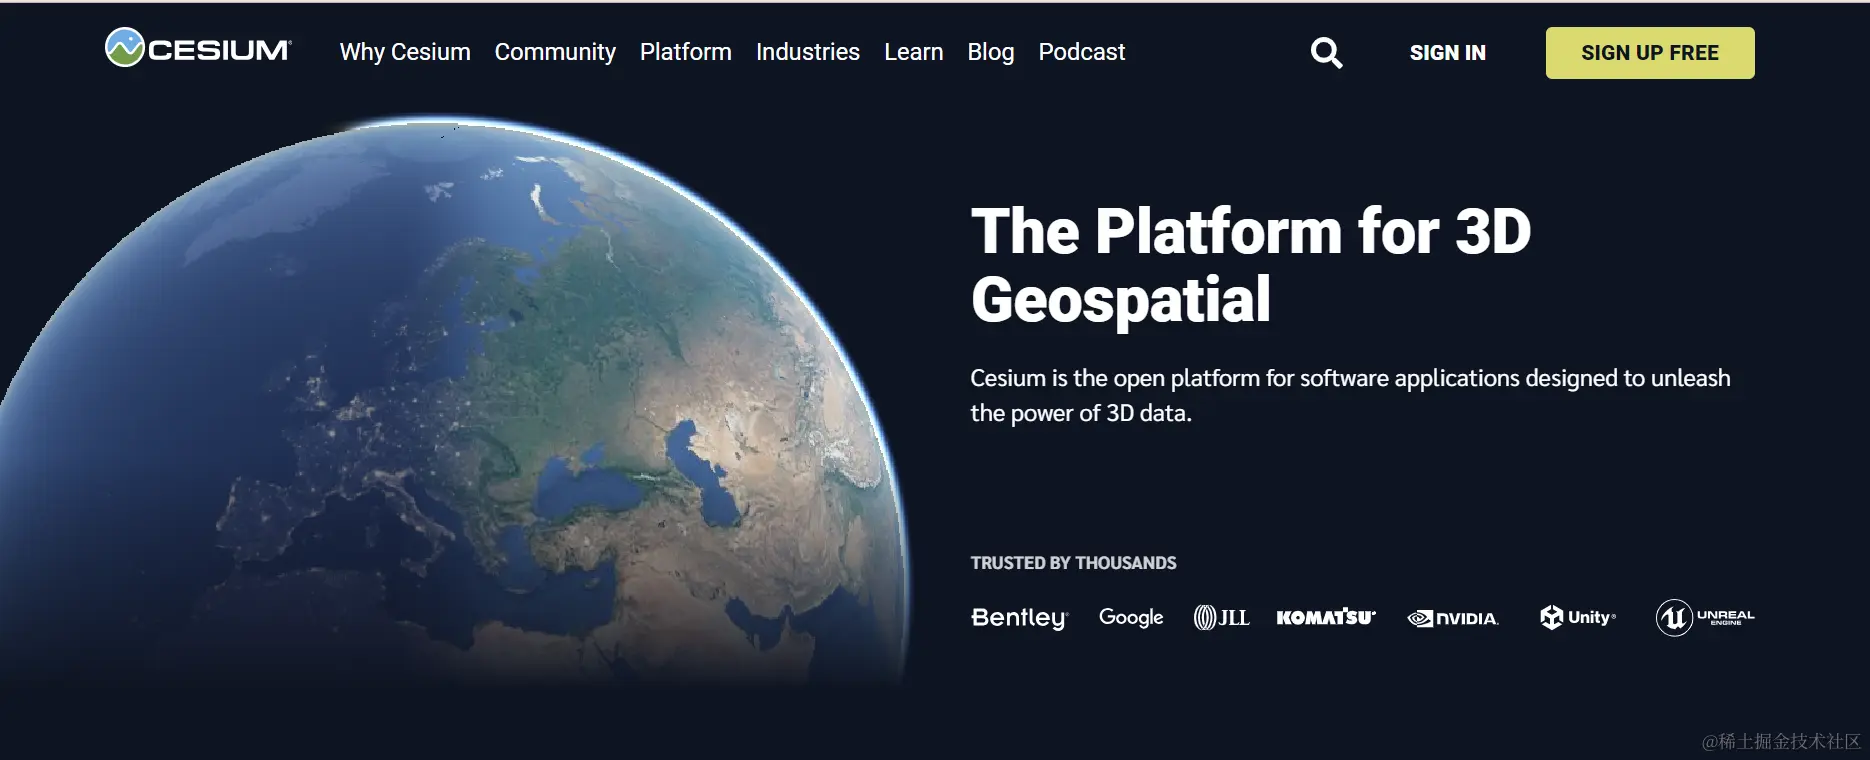The height and width of the screenshot is (760, 1870).
Task: Open the Platform menu
Action: pos(686,52)
